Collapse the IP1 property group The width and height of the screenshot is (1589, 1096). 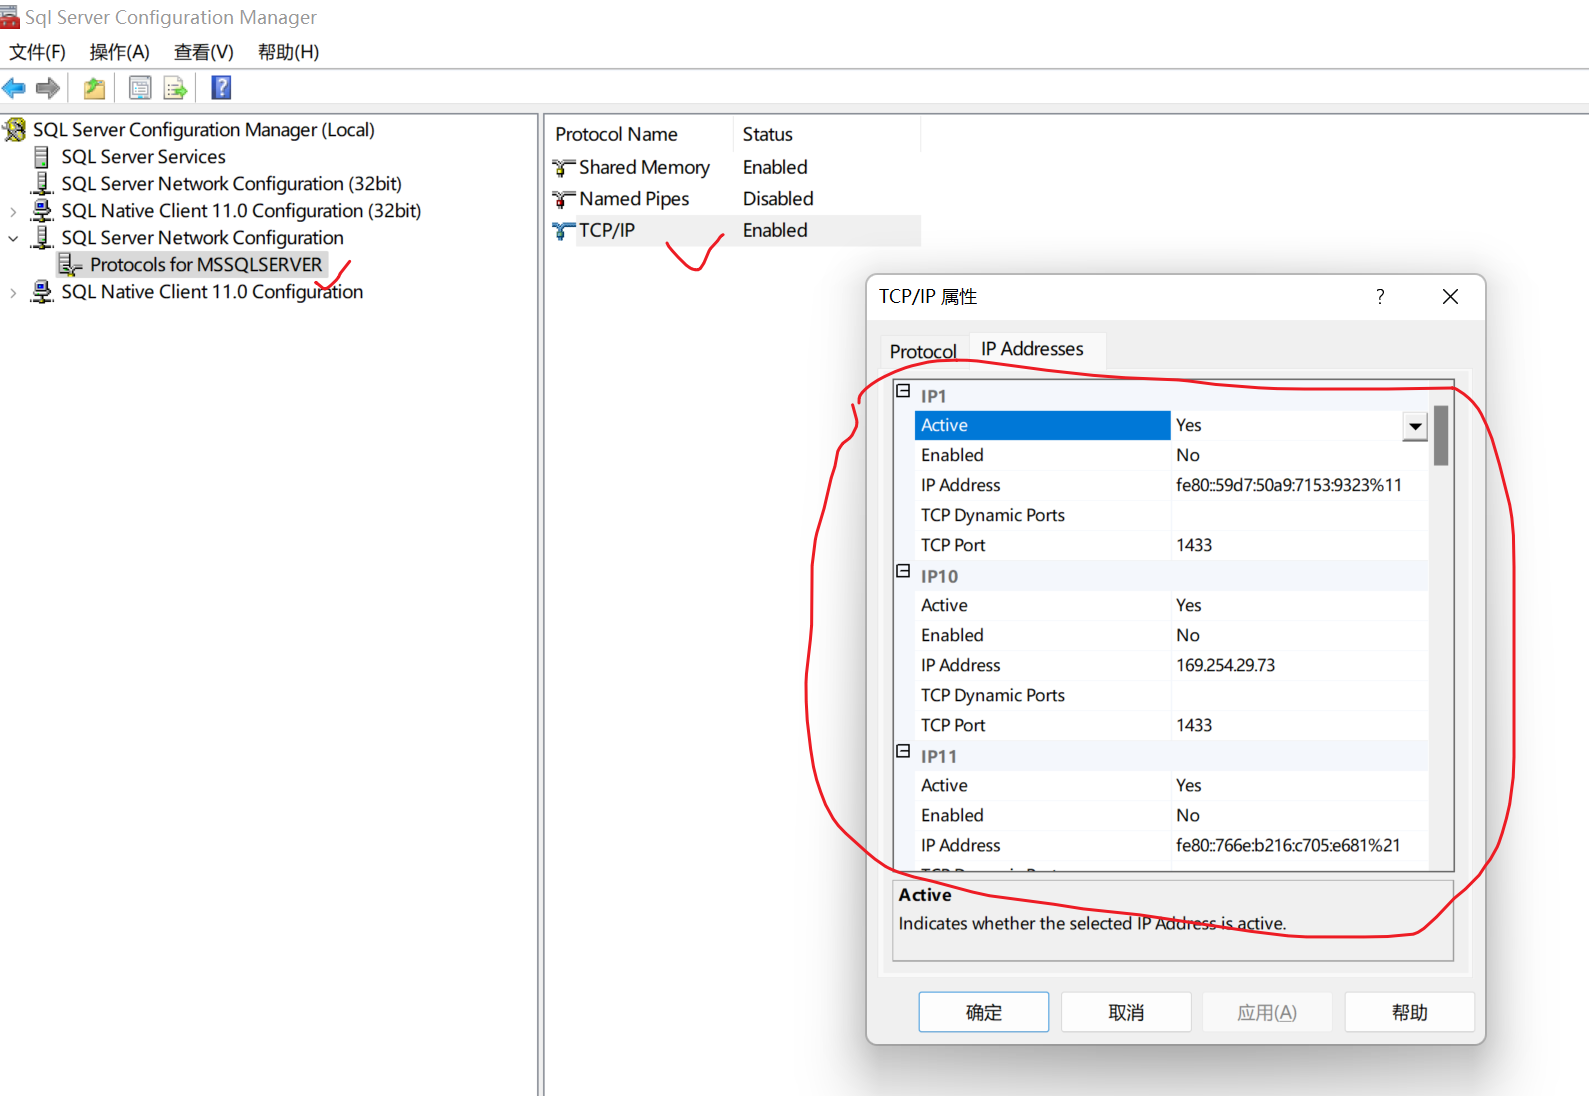point(903,391)
